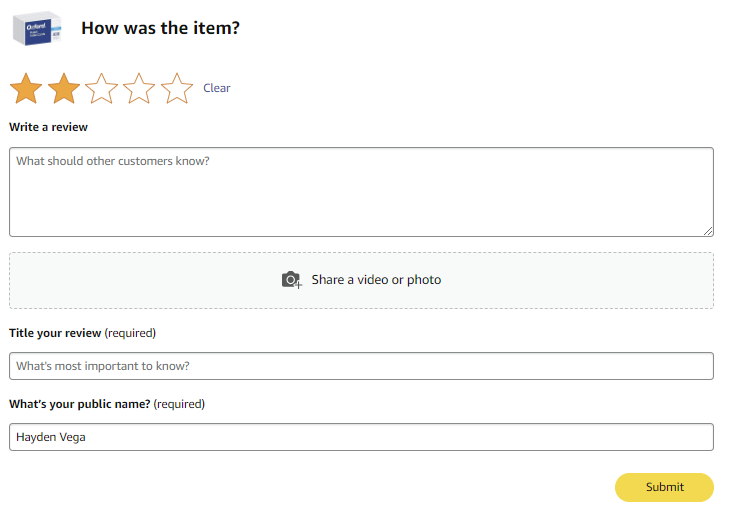
Task: Submit the review
Action: tap(664, 487)
